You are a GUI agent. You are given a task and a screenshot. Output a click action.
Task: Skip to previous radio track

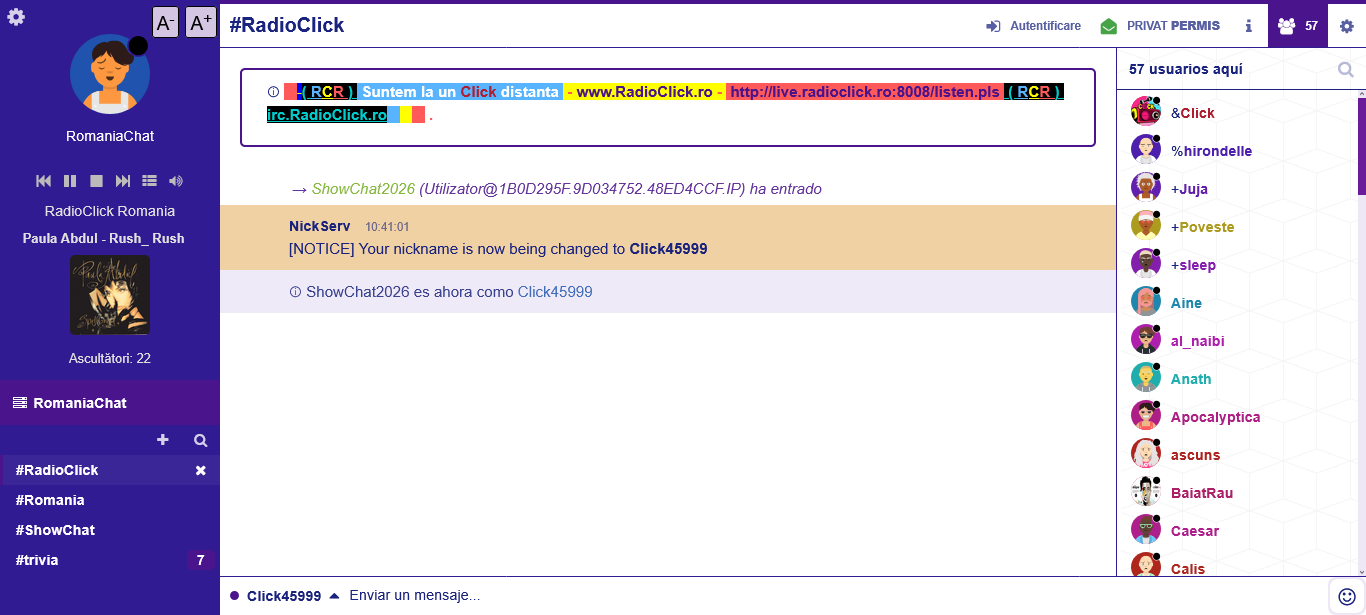click(x=44, y=181)
